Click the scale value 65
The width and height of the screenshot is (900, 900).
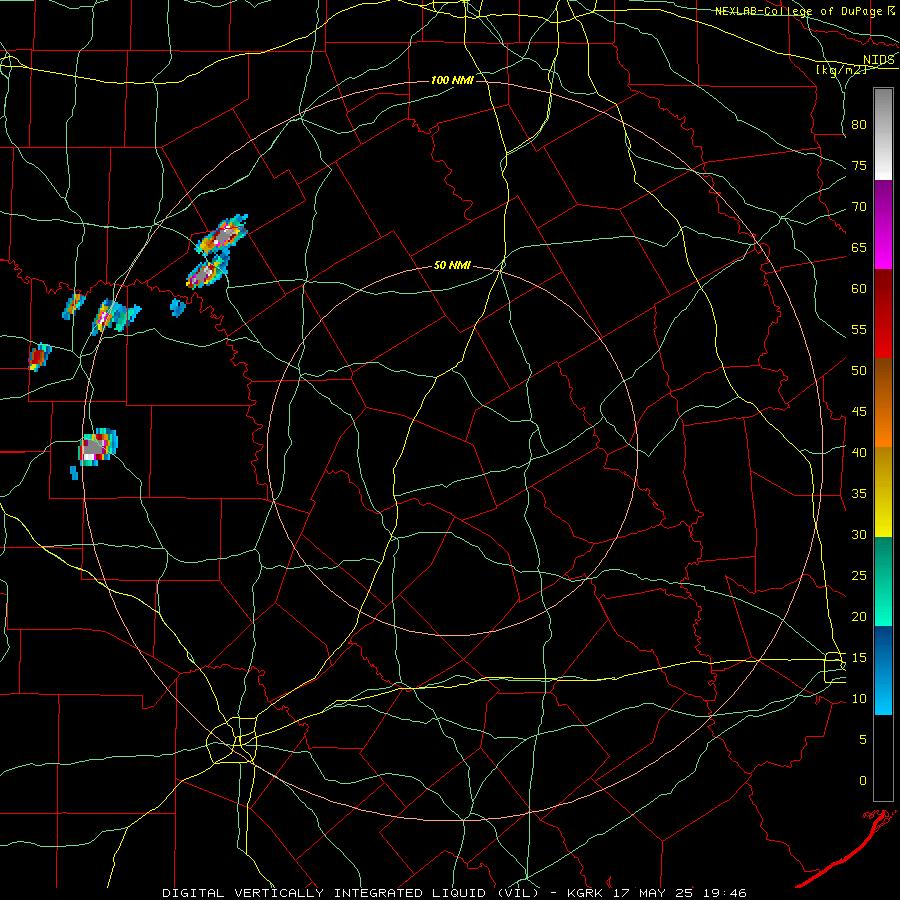[x=859, y=247]
